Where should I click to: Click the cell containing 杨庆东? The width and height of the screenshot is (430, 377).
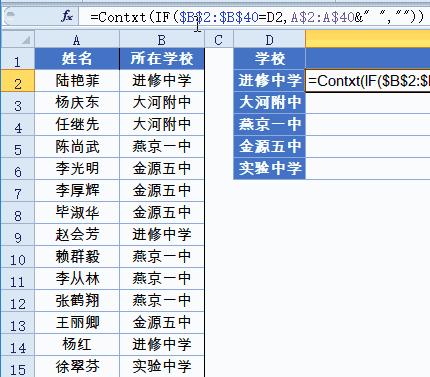click(x=77, y=103)
